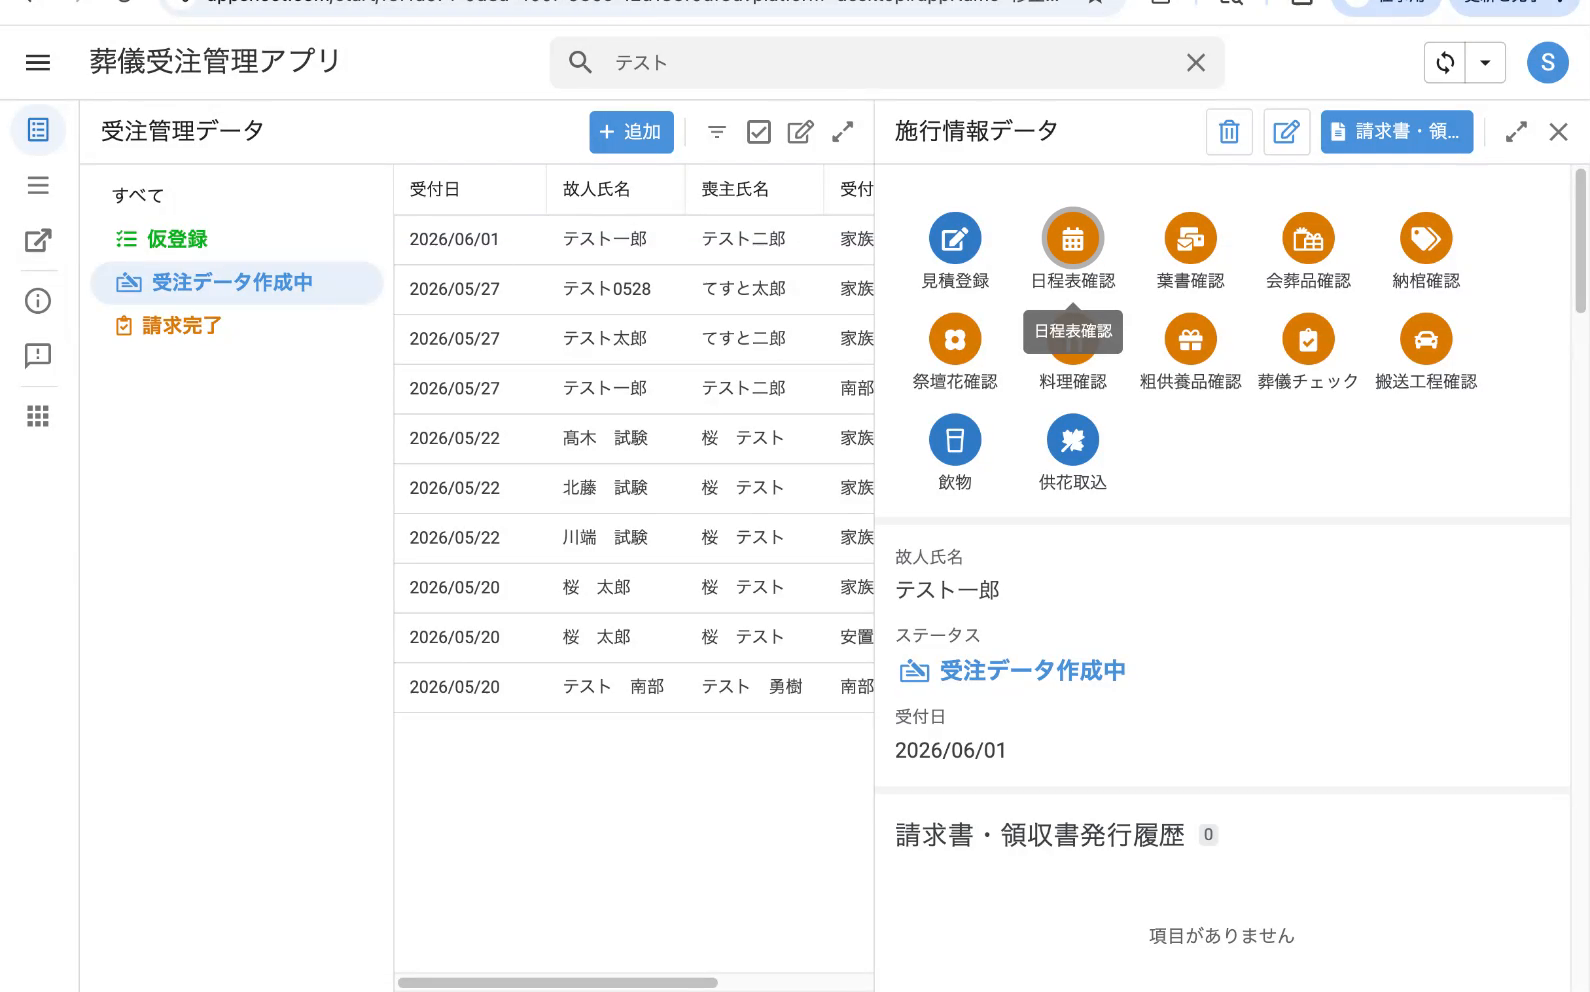
Task: Expand the 受注管理データ panel to fullscreen
Action: pyautogui.click(x=843, y=132)
